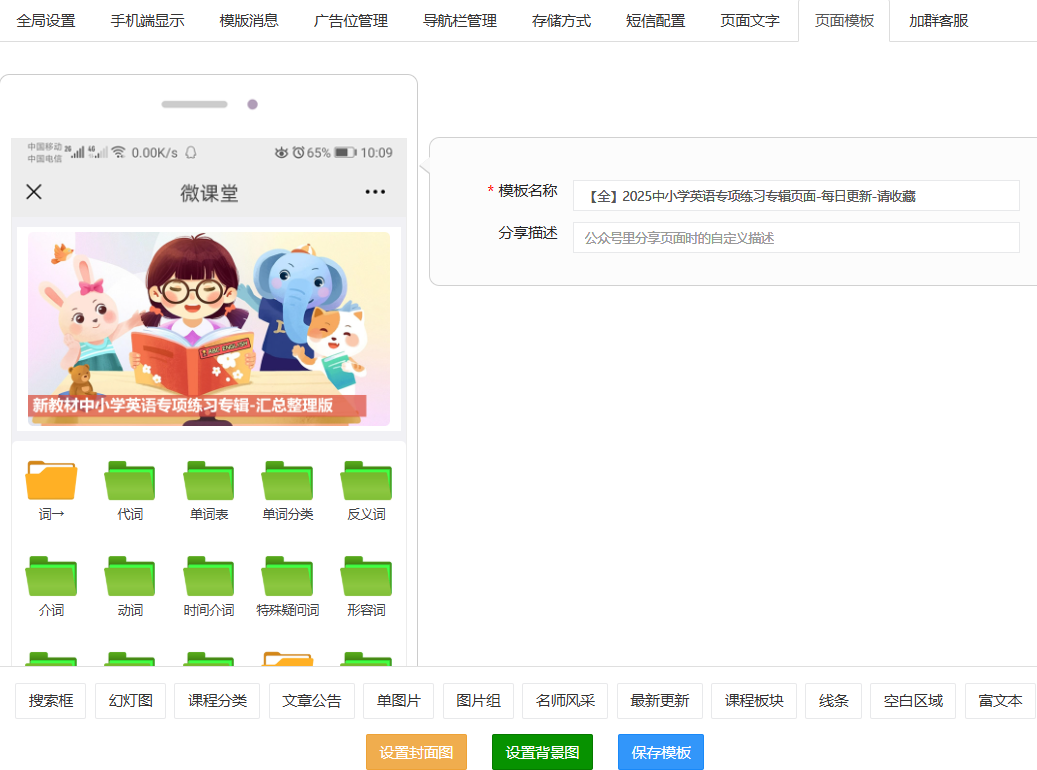This screenshot has height=770, width=1037.
Task: Open the 代词 folder icon
Action: pyautogui.click(x=130, y=481)
